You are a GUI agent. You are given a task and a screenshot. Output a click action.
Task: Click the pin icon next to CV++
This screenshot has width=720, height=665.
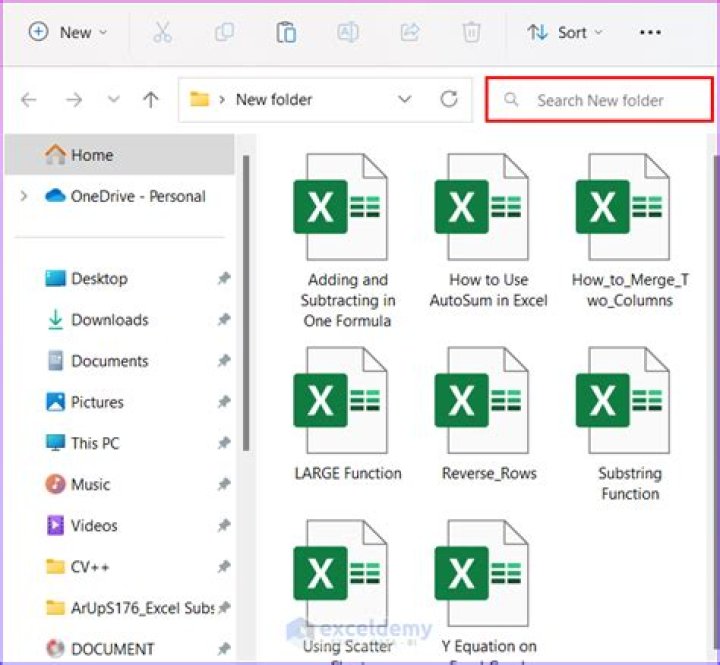tap(224, 566)
